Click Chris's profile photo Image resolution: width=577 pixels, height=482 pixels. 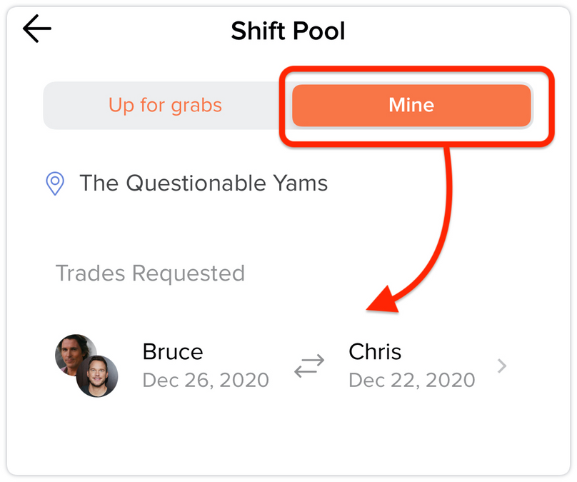point(97,376)
